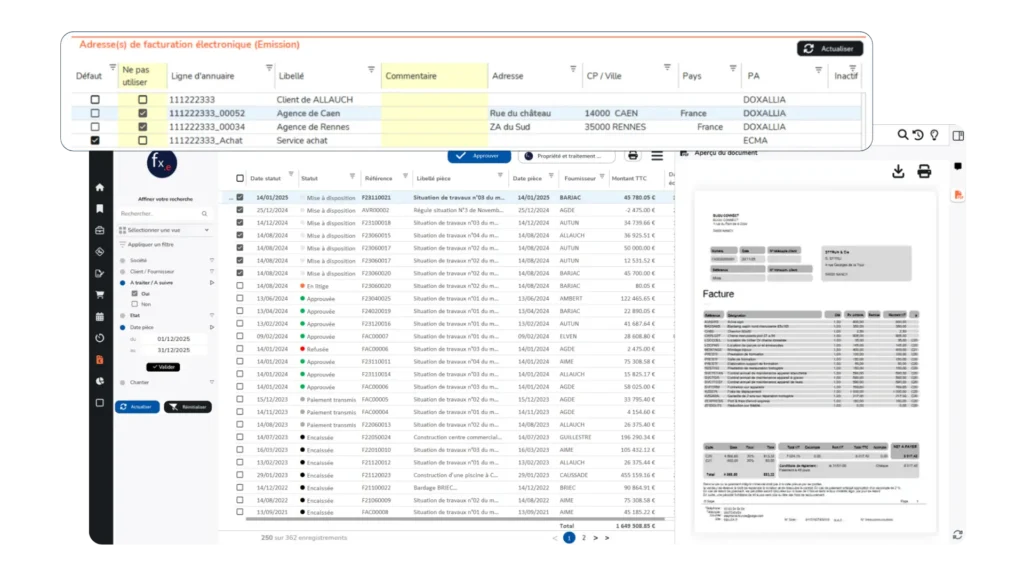Click the magnifier search icon top right

click(903, 135)
